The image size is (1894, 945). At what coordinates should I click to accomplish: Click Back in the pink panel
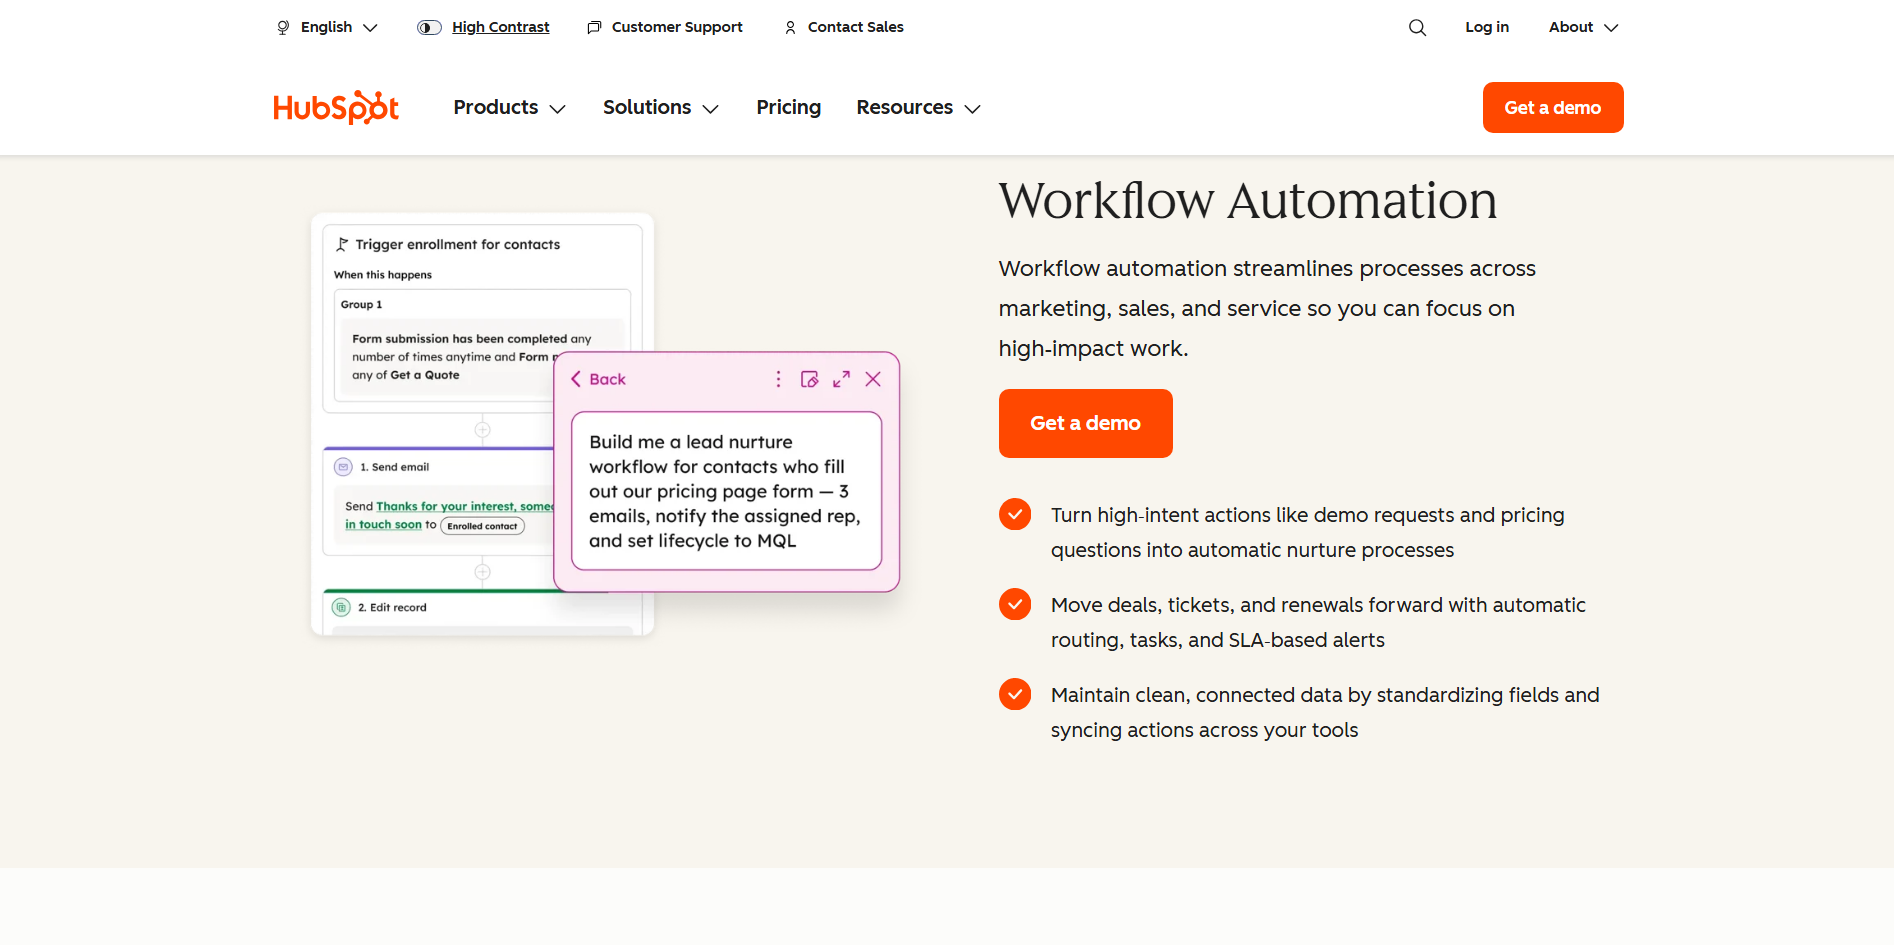(x=598, y=379)
